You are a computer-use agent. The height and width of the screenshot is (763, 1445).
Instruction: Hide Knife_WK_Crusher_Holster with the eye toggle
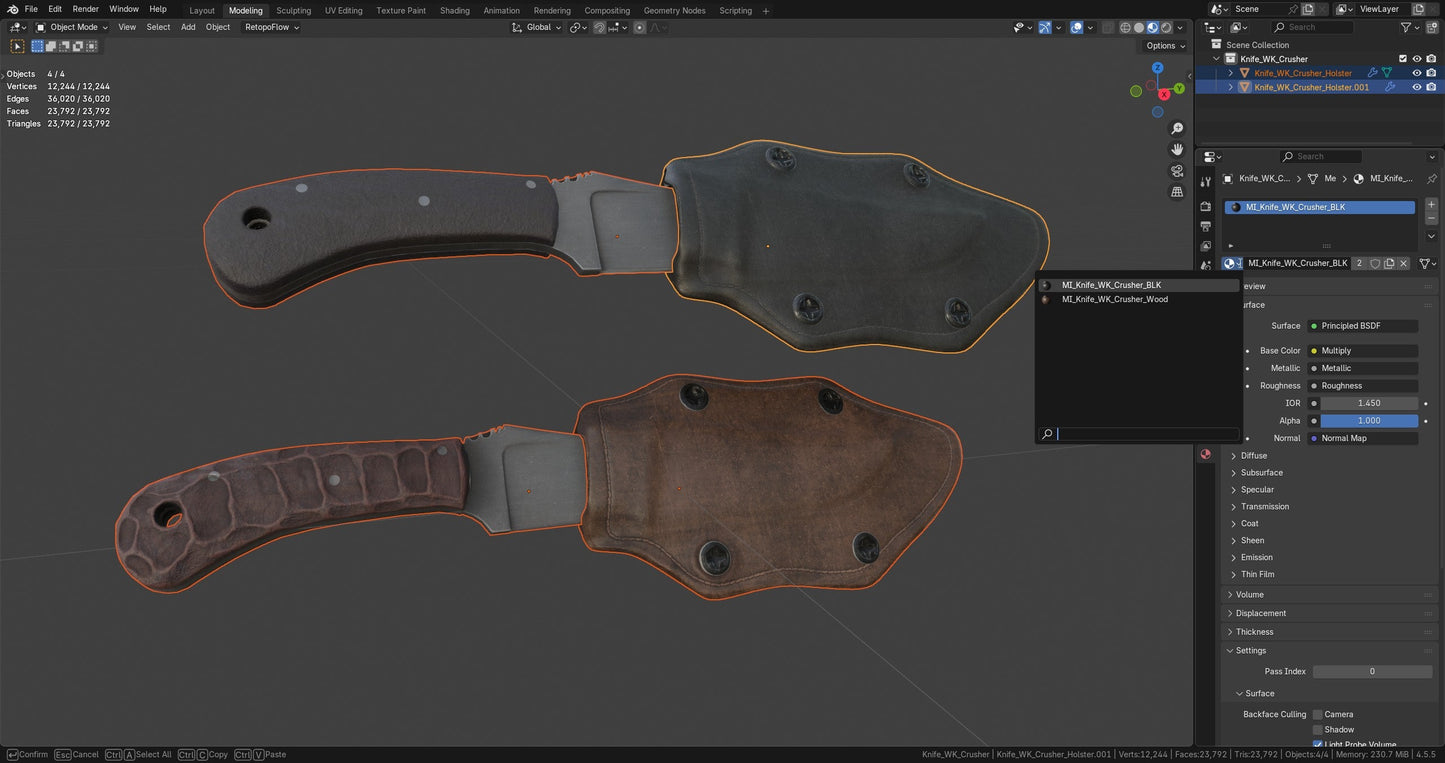tap(1416, 72)
